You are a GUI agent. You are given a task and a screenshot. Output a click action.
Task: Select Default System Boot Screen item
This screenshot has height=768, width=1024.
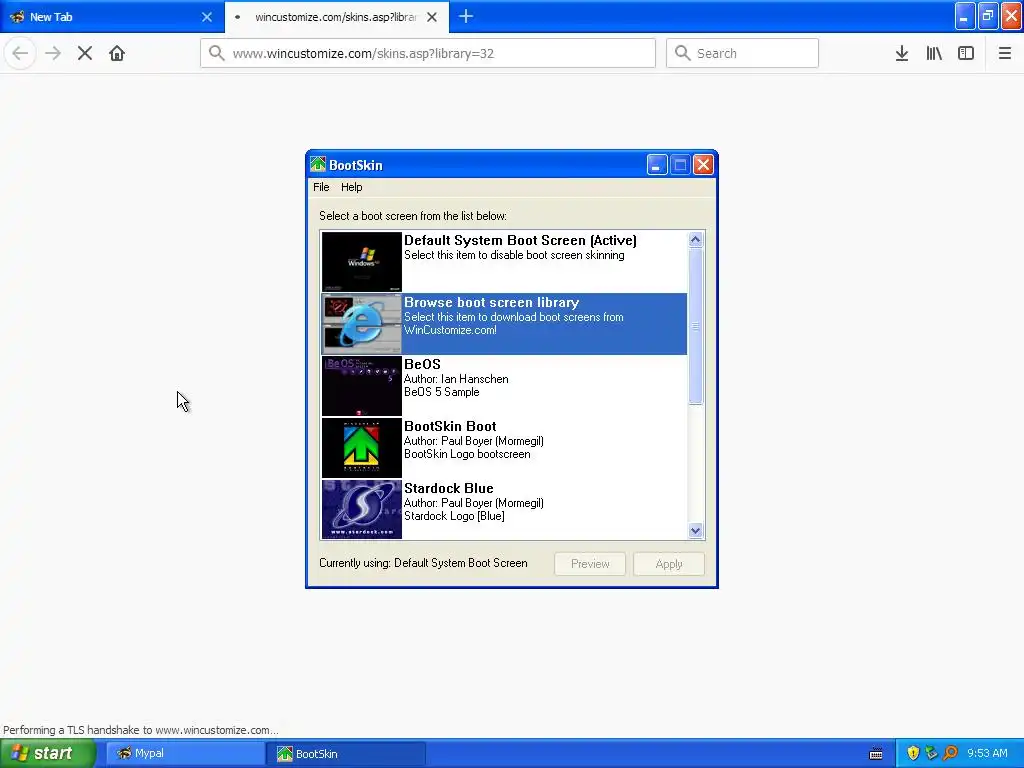pyautogui.click(x=504, y=262)
